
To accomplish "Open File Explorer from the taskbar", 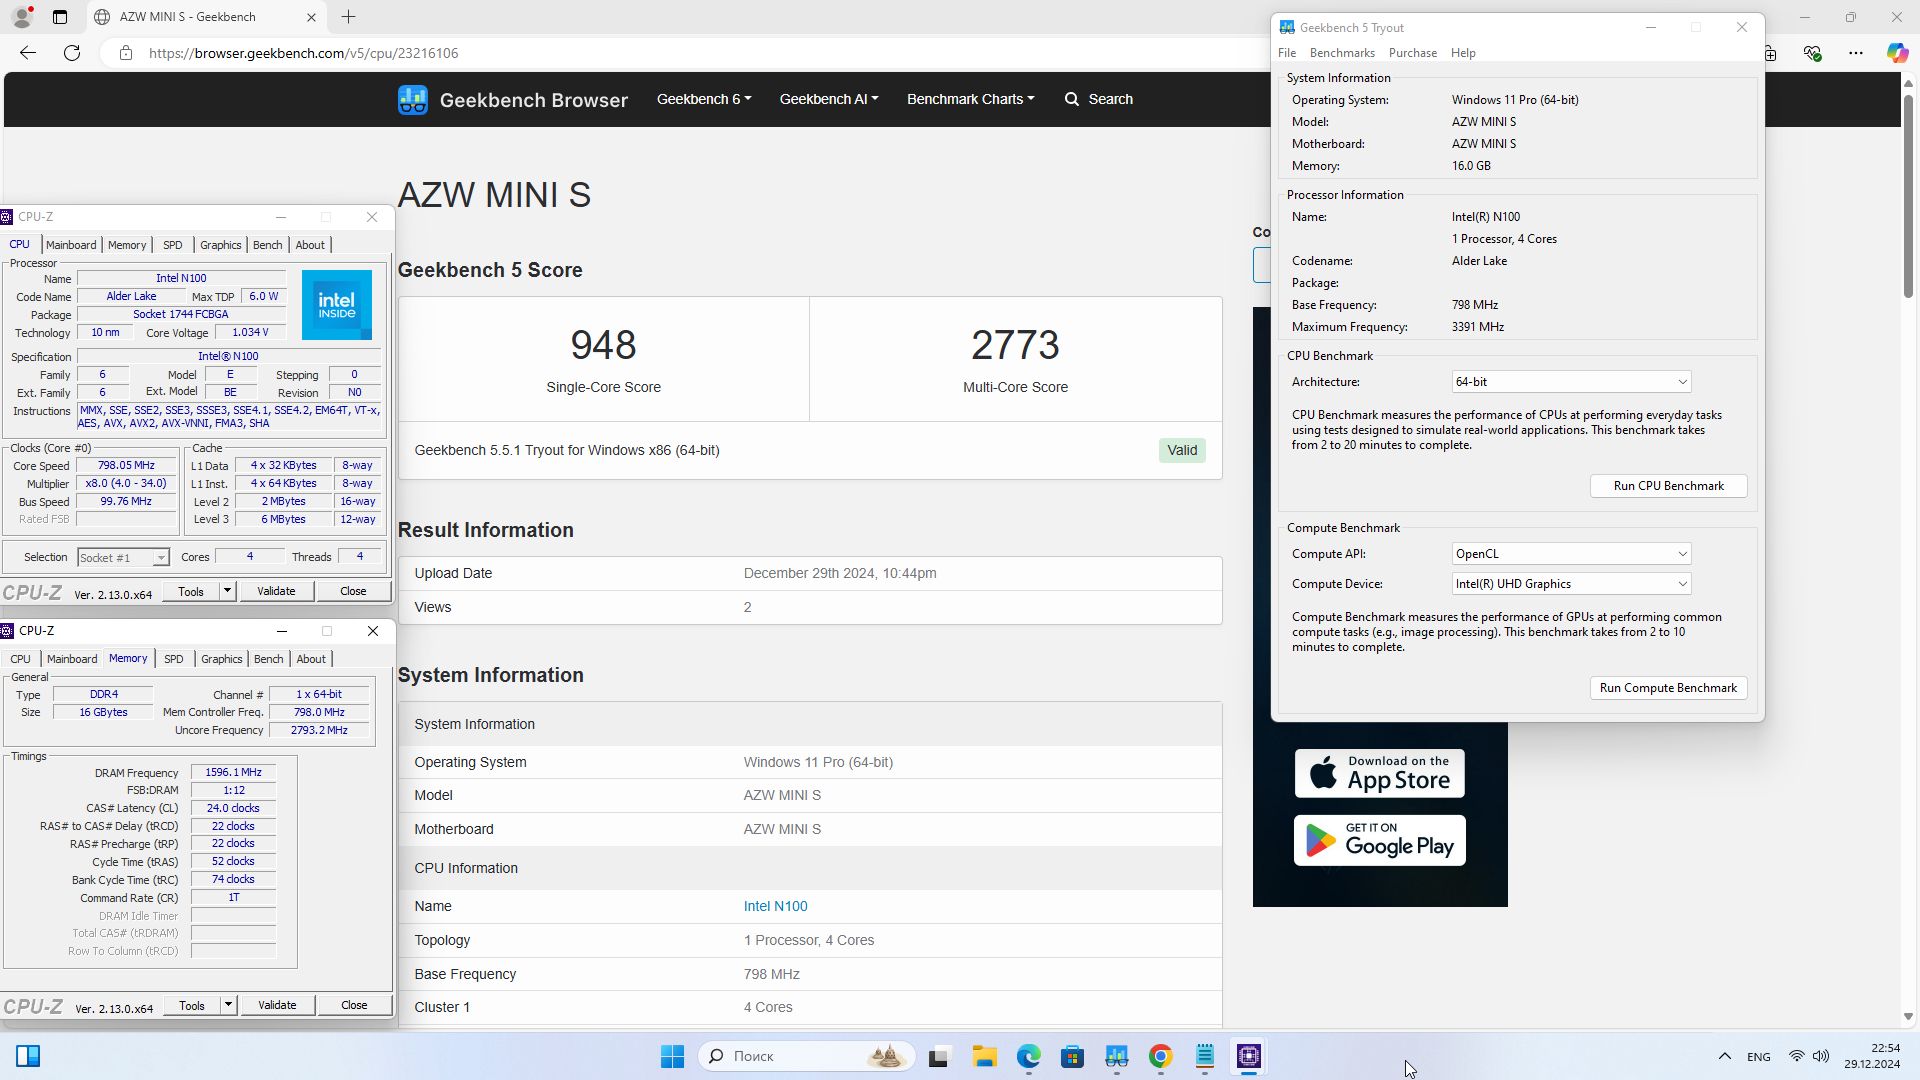I will point(985,1056).
